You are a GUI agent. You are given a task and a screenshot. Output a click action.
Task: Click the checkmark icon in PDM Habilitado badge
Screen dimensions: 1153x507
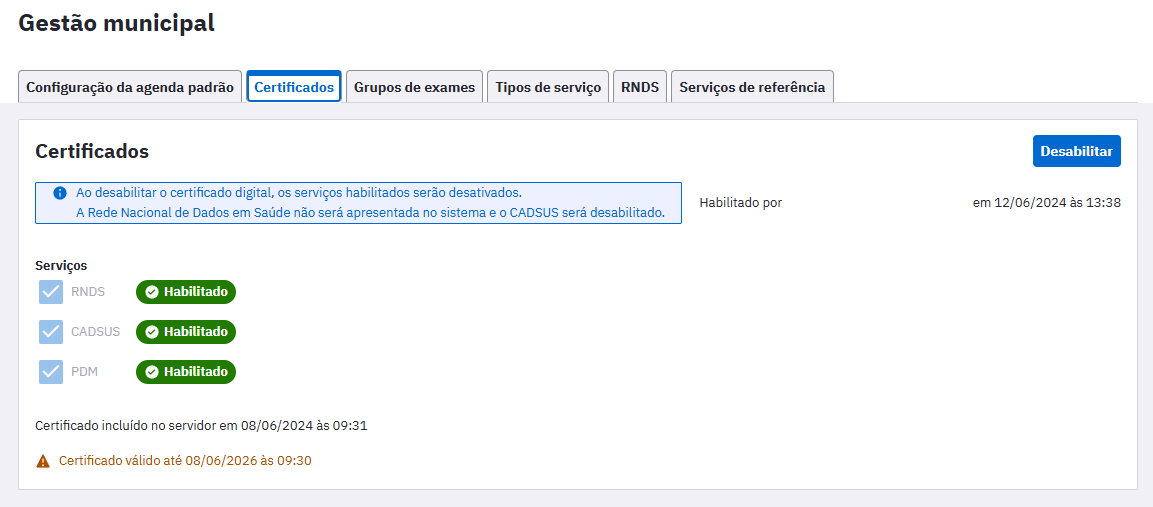coord(152,372)
